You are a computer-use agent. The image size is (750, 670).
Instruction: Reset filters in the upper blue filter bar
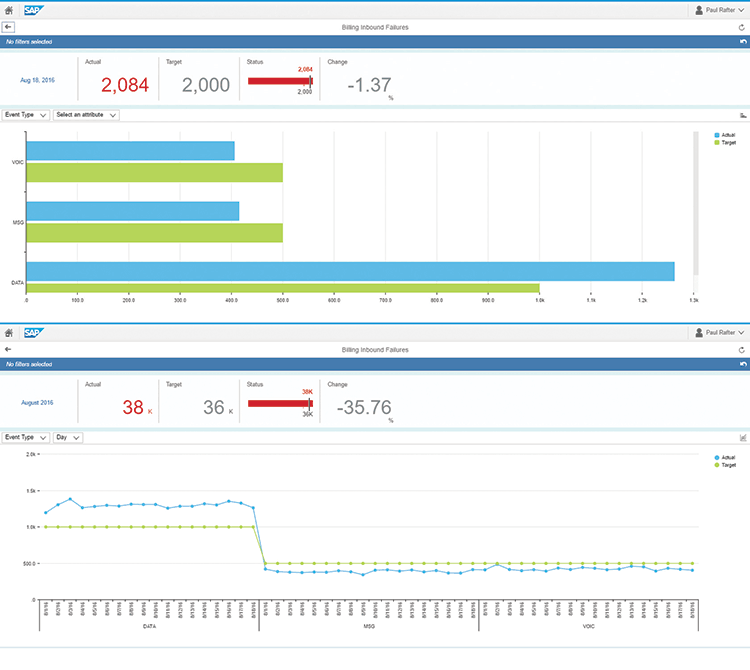pos(741,42)
